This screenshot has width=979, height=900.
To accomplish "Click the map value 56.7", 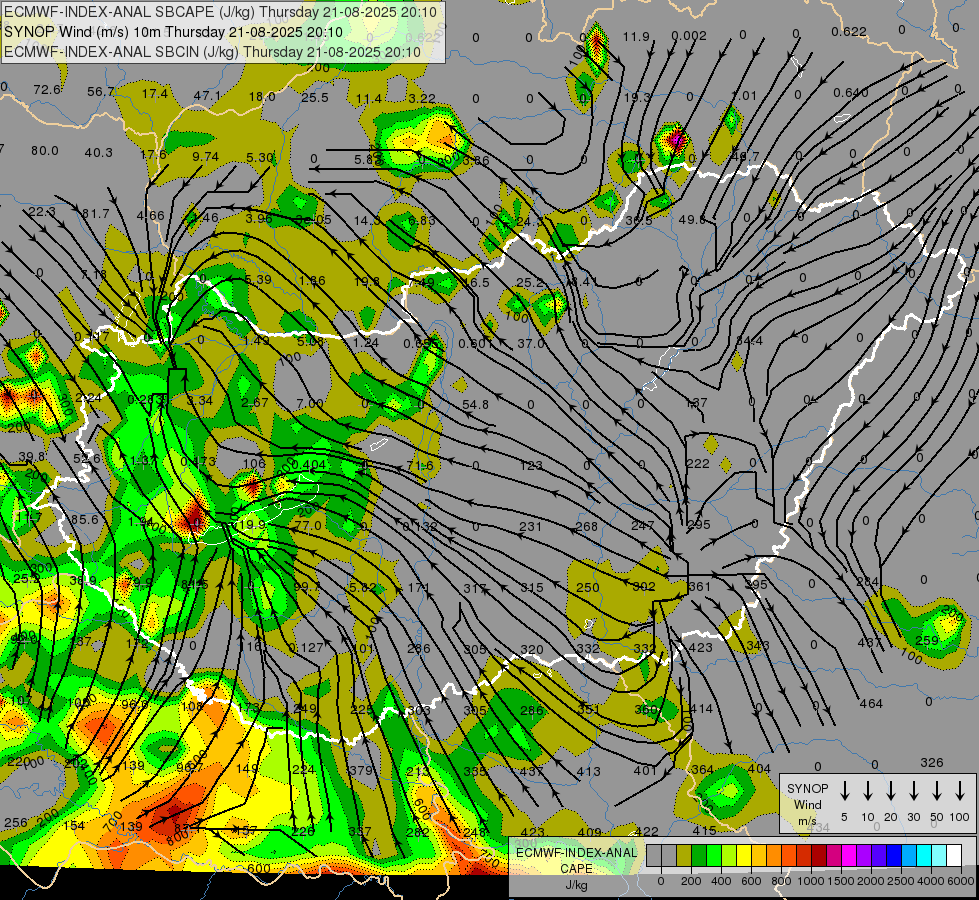I will pyautogui.click(x=101, y=92).
